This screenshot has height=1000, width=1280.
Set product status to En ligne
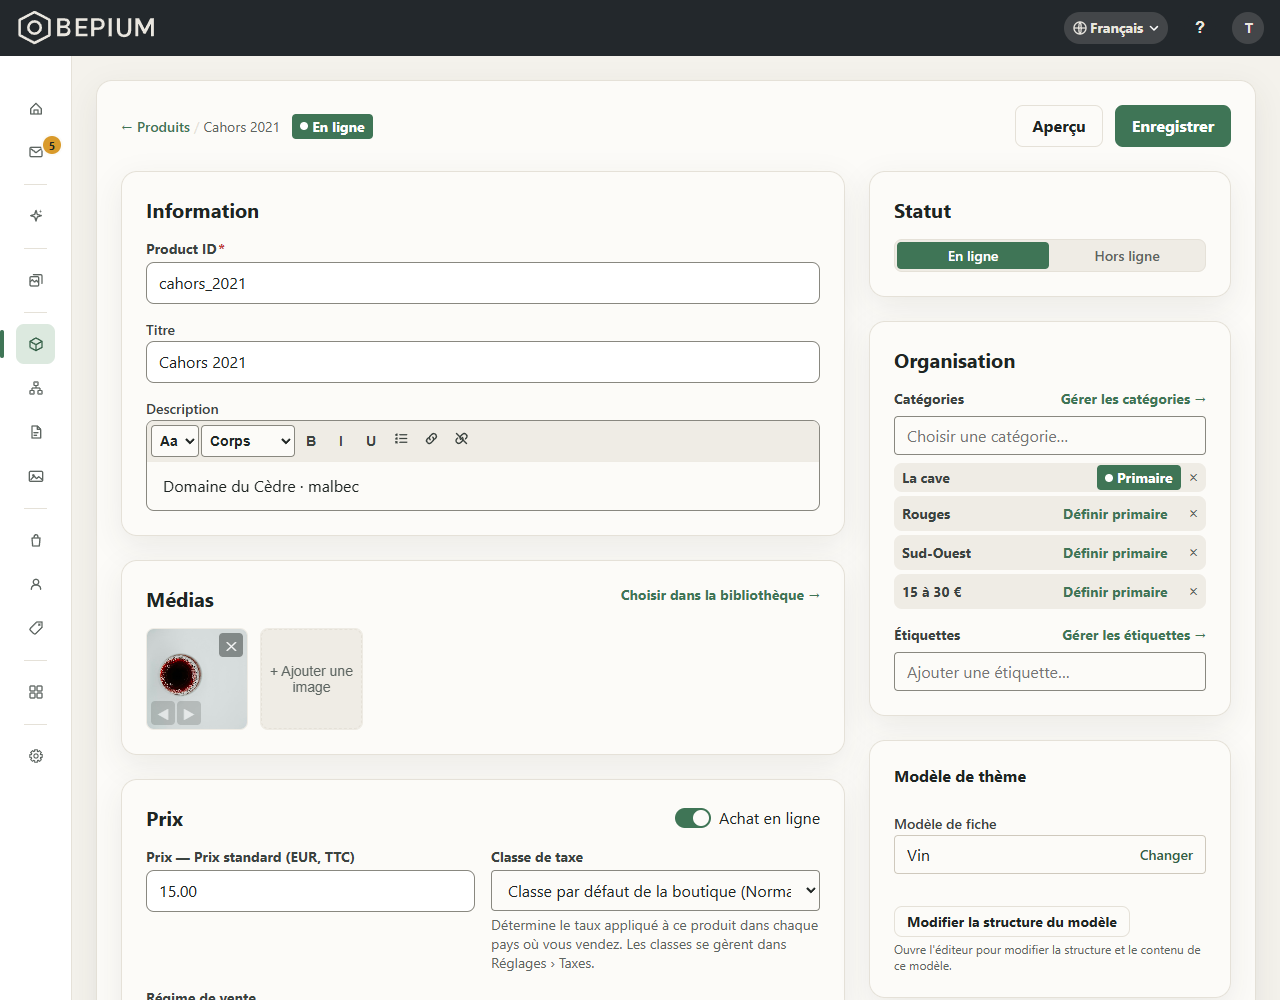(973, 256)
